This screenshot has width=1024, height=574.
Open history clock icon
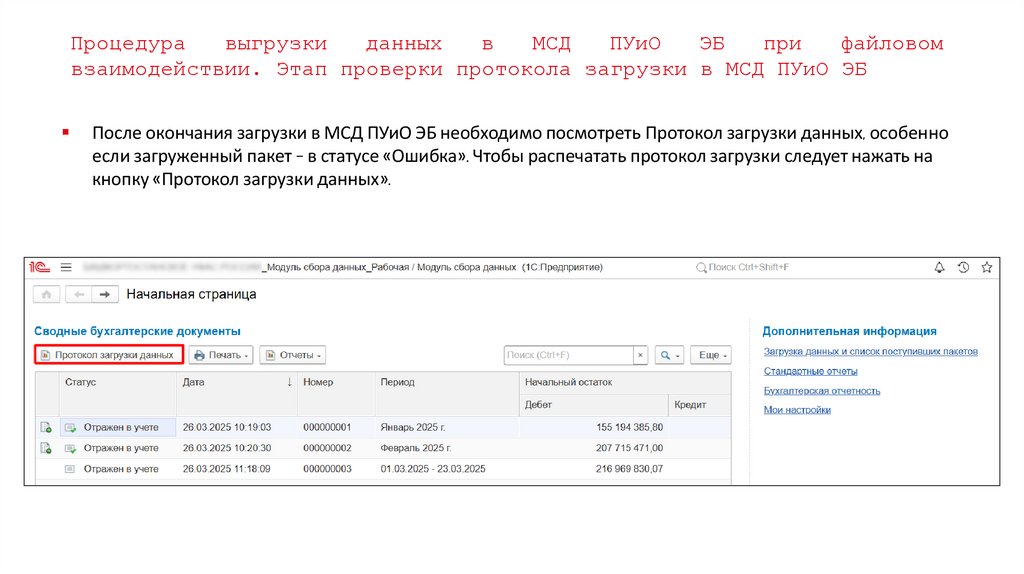tap(963, 267)
